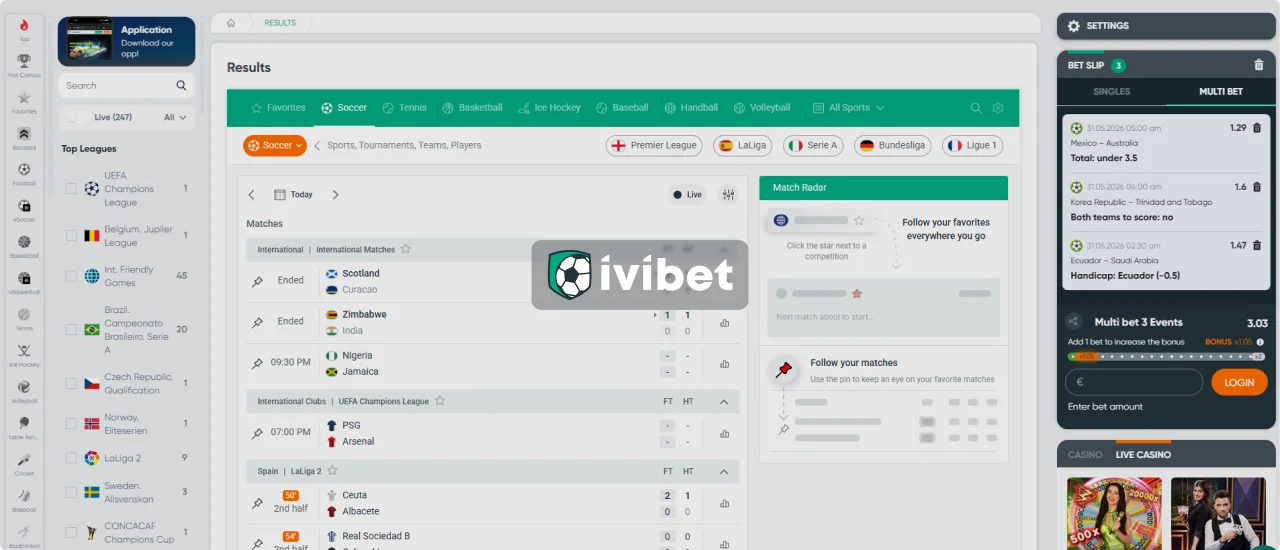
Task: Open the All dropdown next to Live (247)
Action: 175,117
